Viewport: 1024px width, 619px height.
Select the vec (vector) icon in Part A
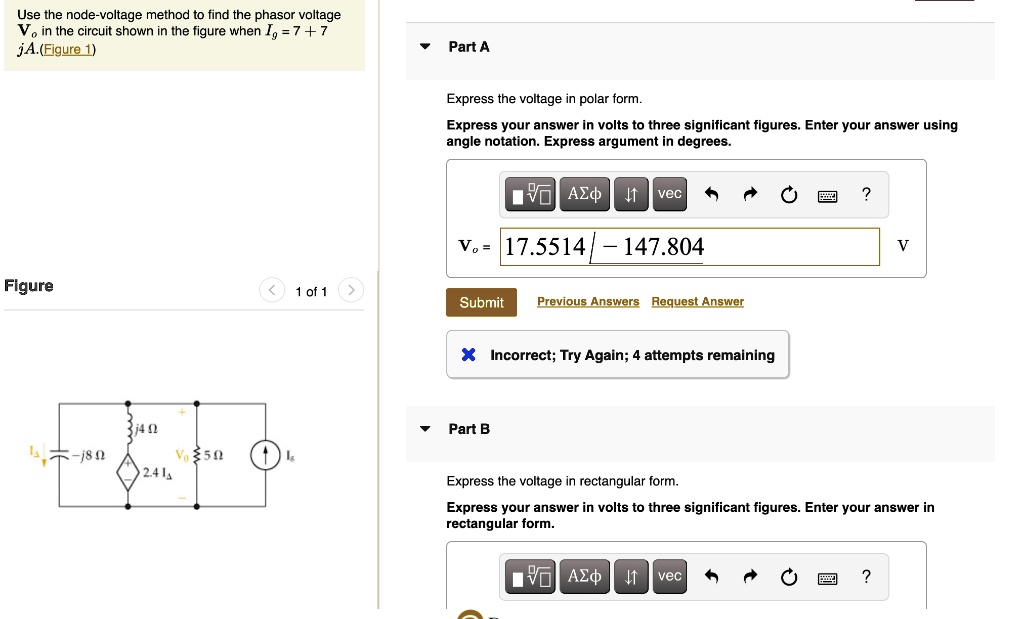click(669, 194)
